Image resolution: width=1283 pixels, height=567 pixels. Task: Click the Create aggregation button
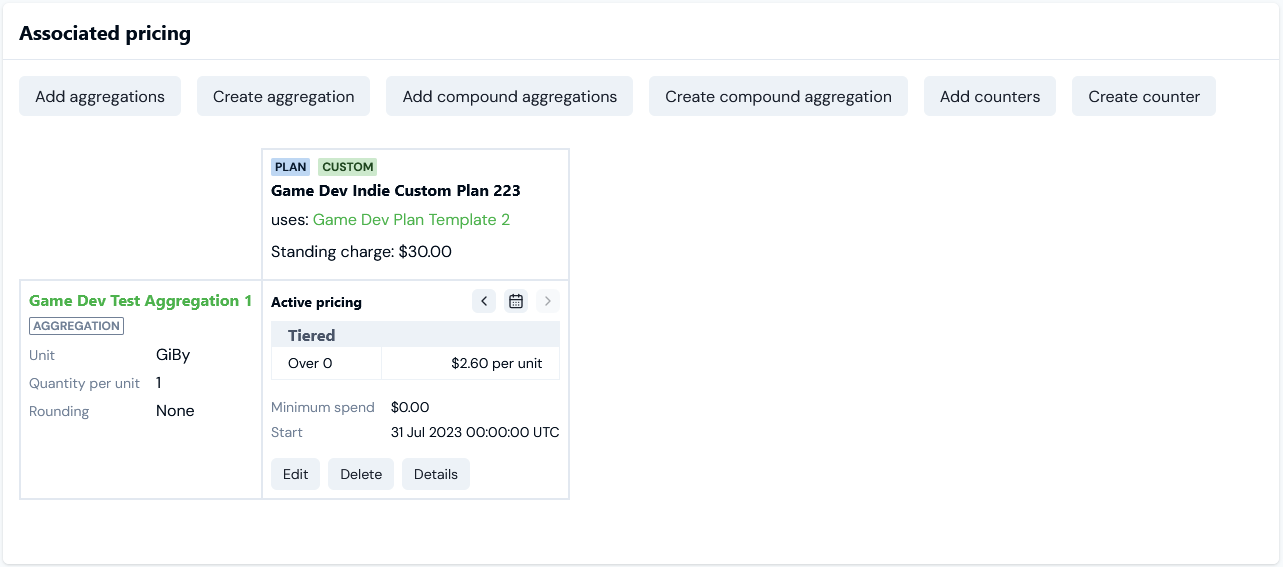tap(284, 96)
